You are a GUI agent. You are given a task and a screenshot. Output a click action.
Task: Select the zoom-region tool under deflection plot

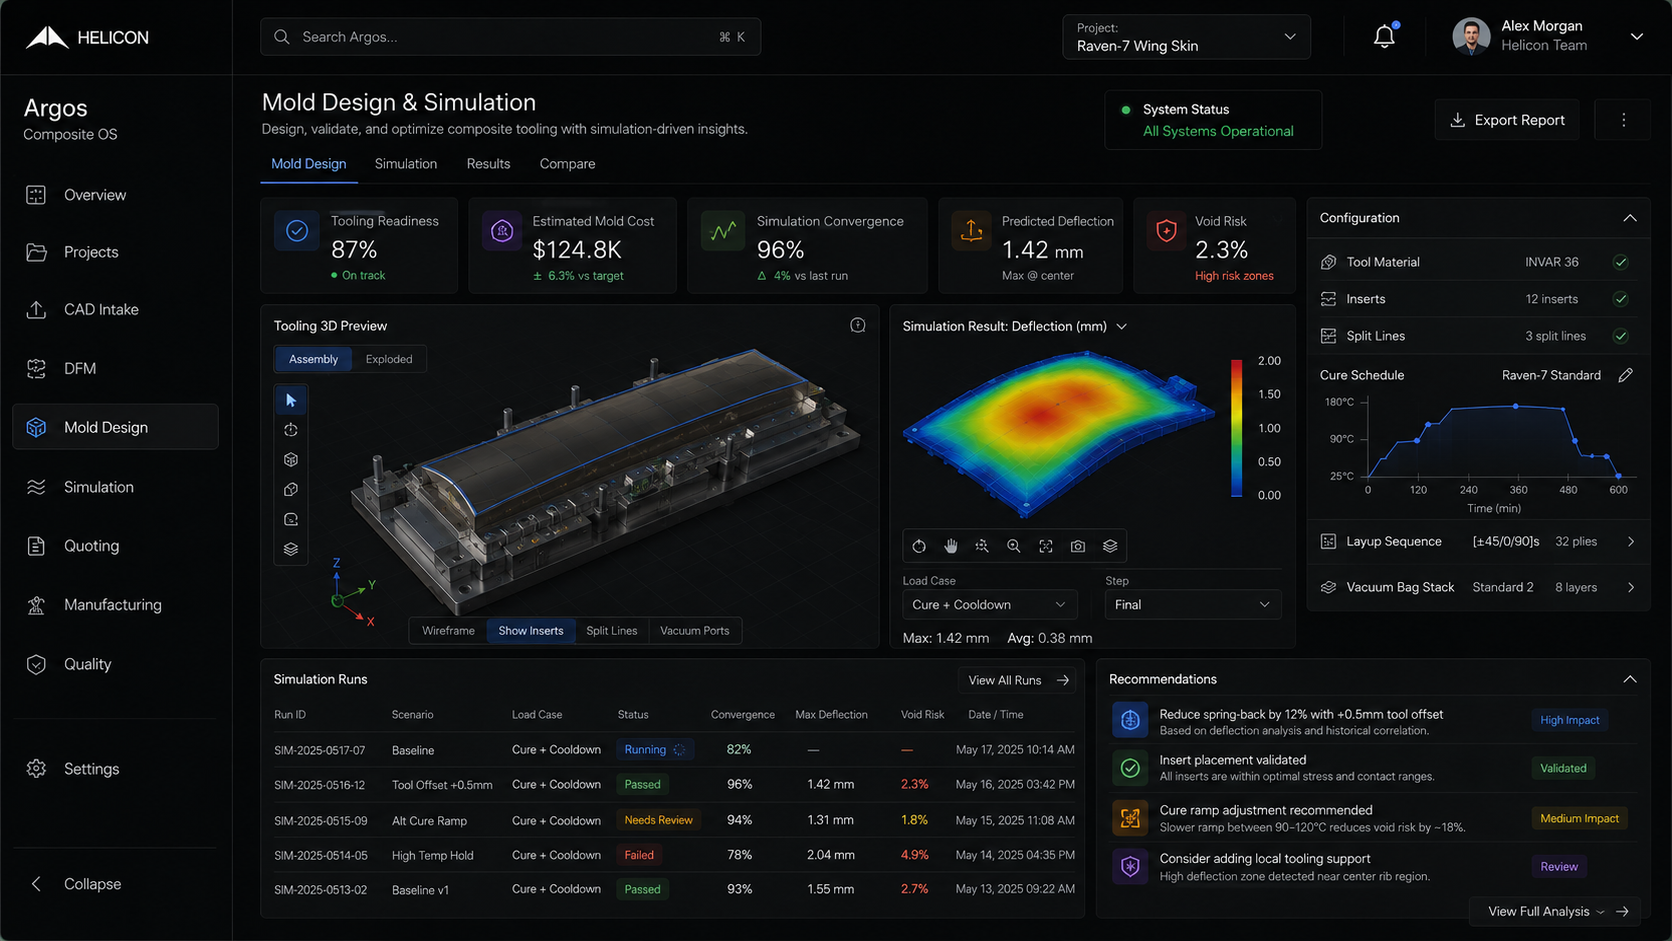tap(982, 546)
